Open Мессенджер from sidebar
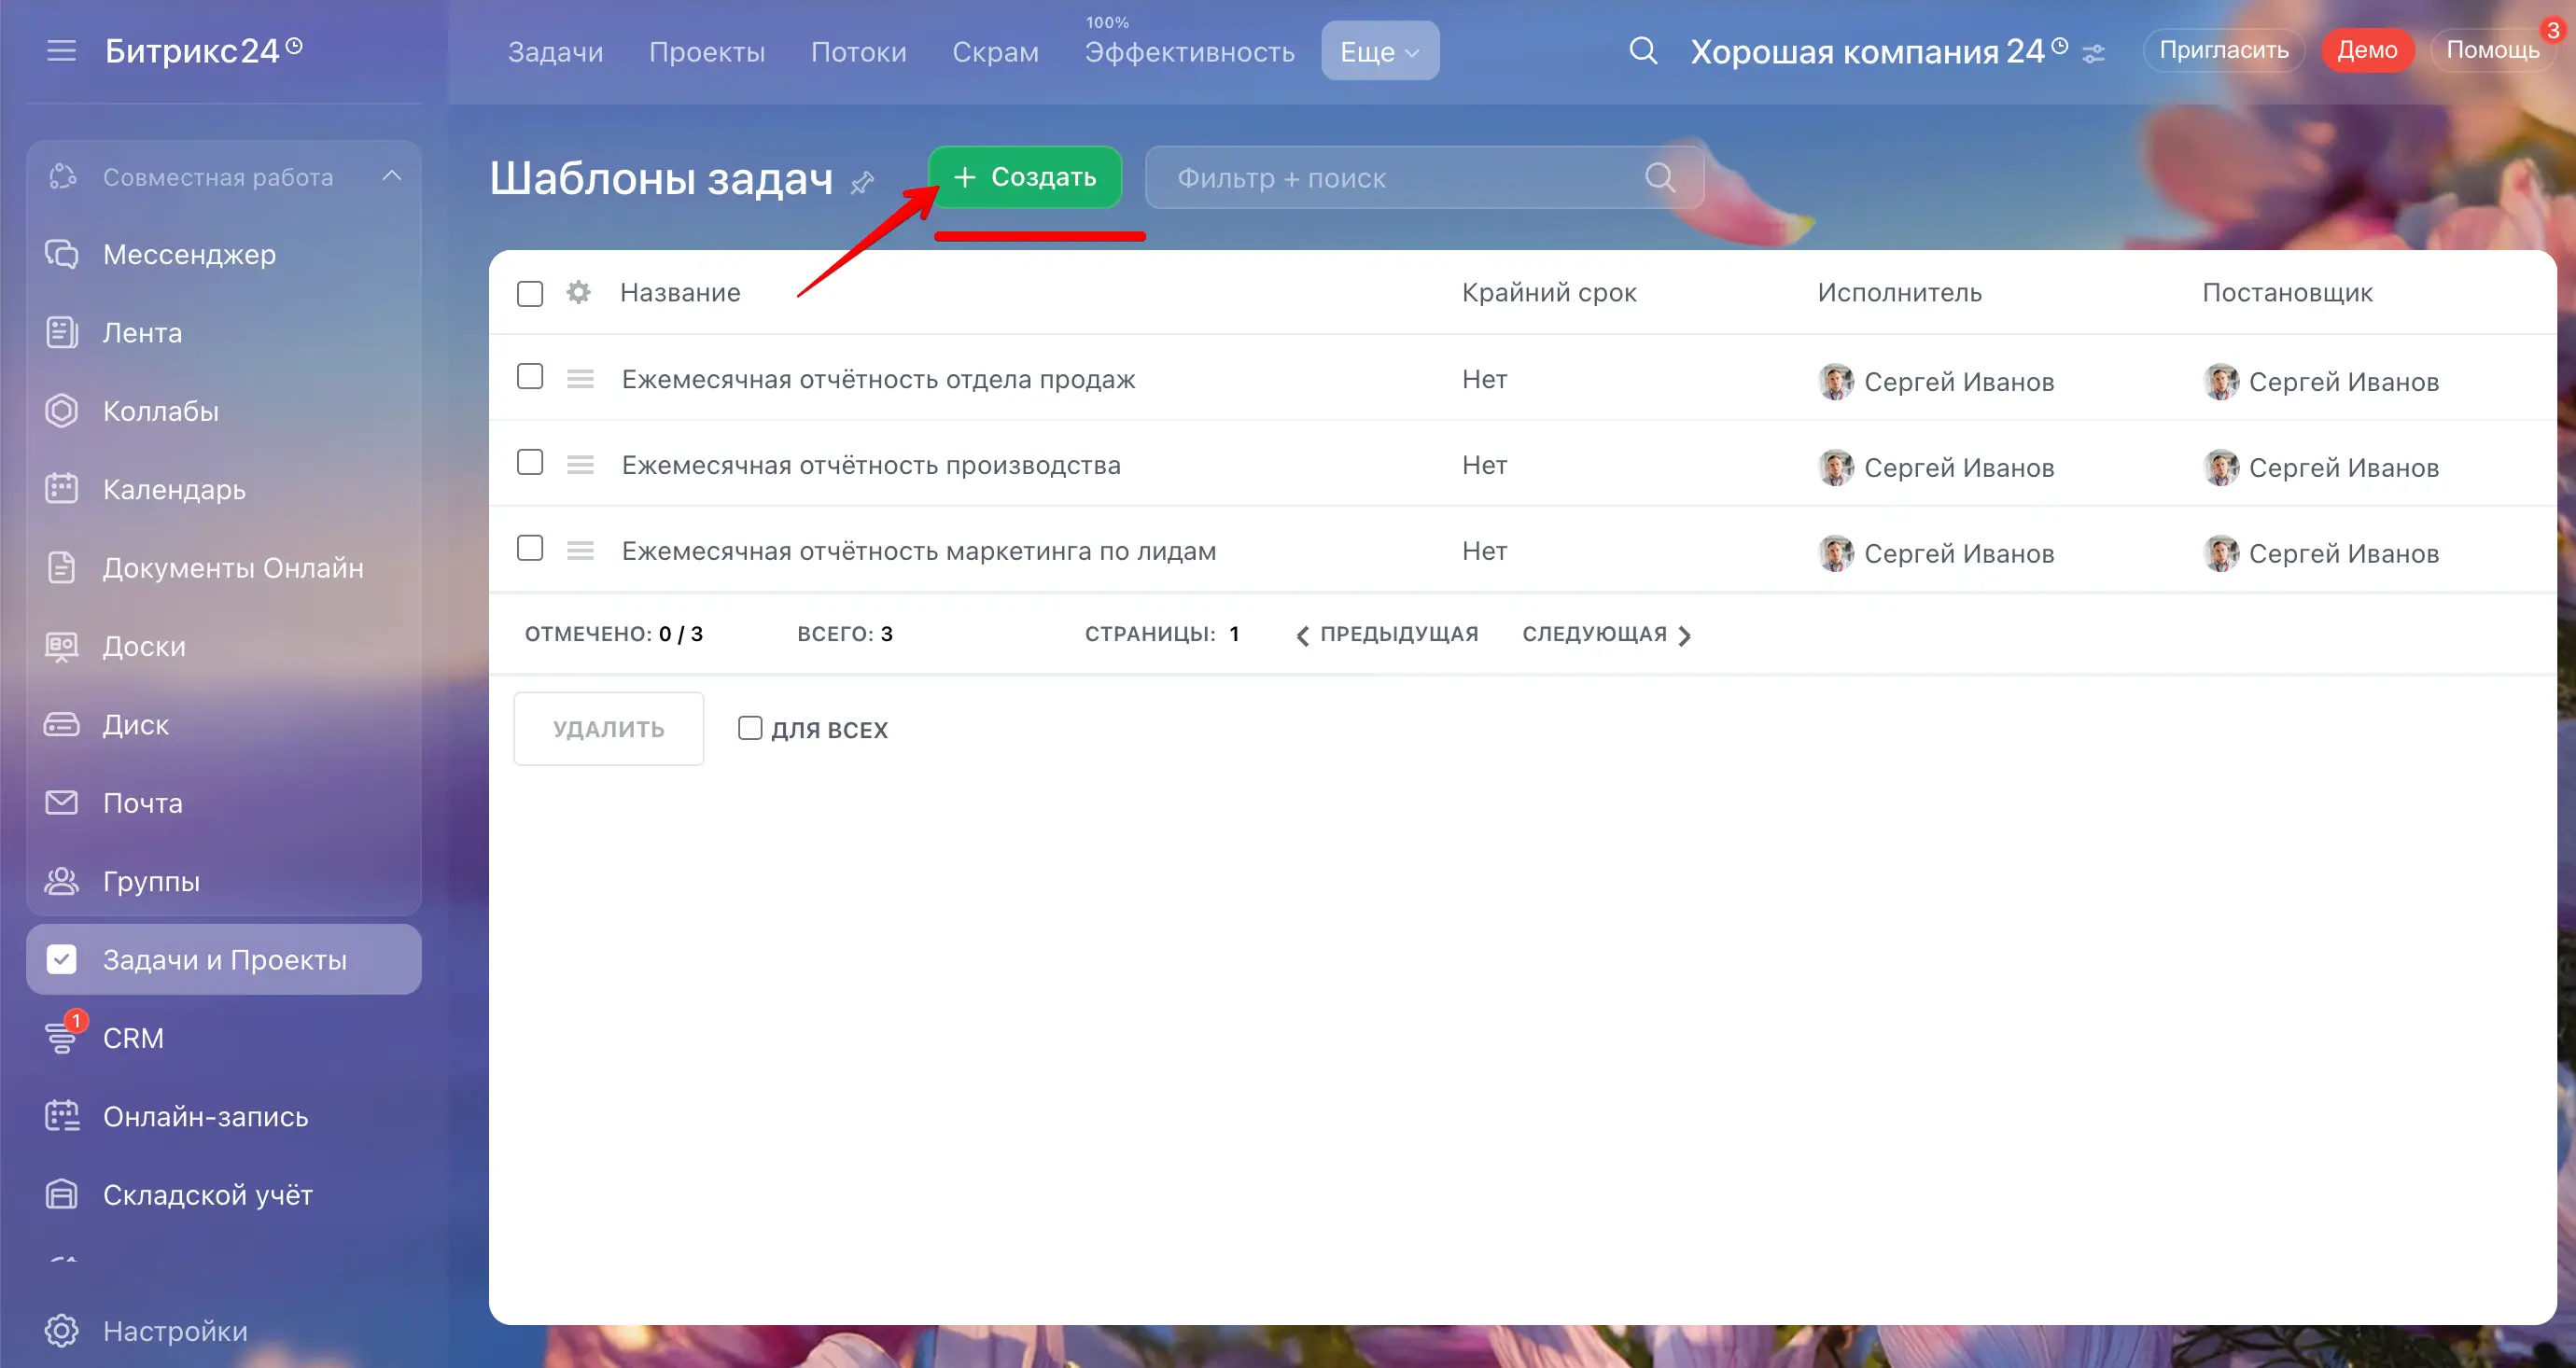 [189, 254]
